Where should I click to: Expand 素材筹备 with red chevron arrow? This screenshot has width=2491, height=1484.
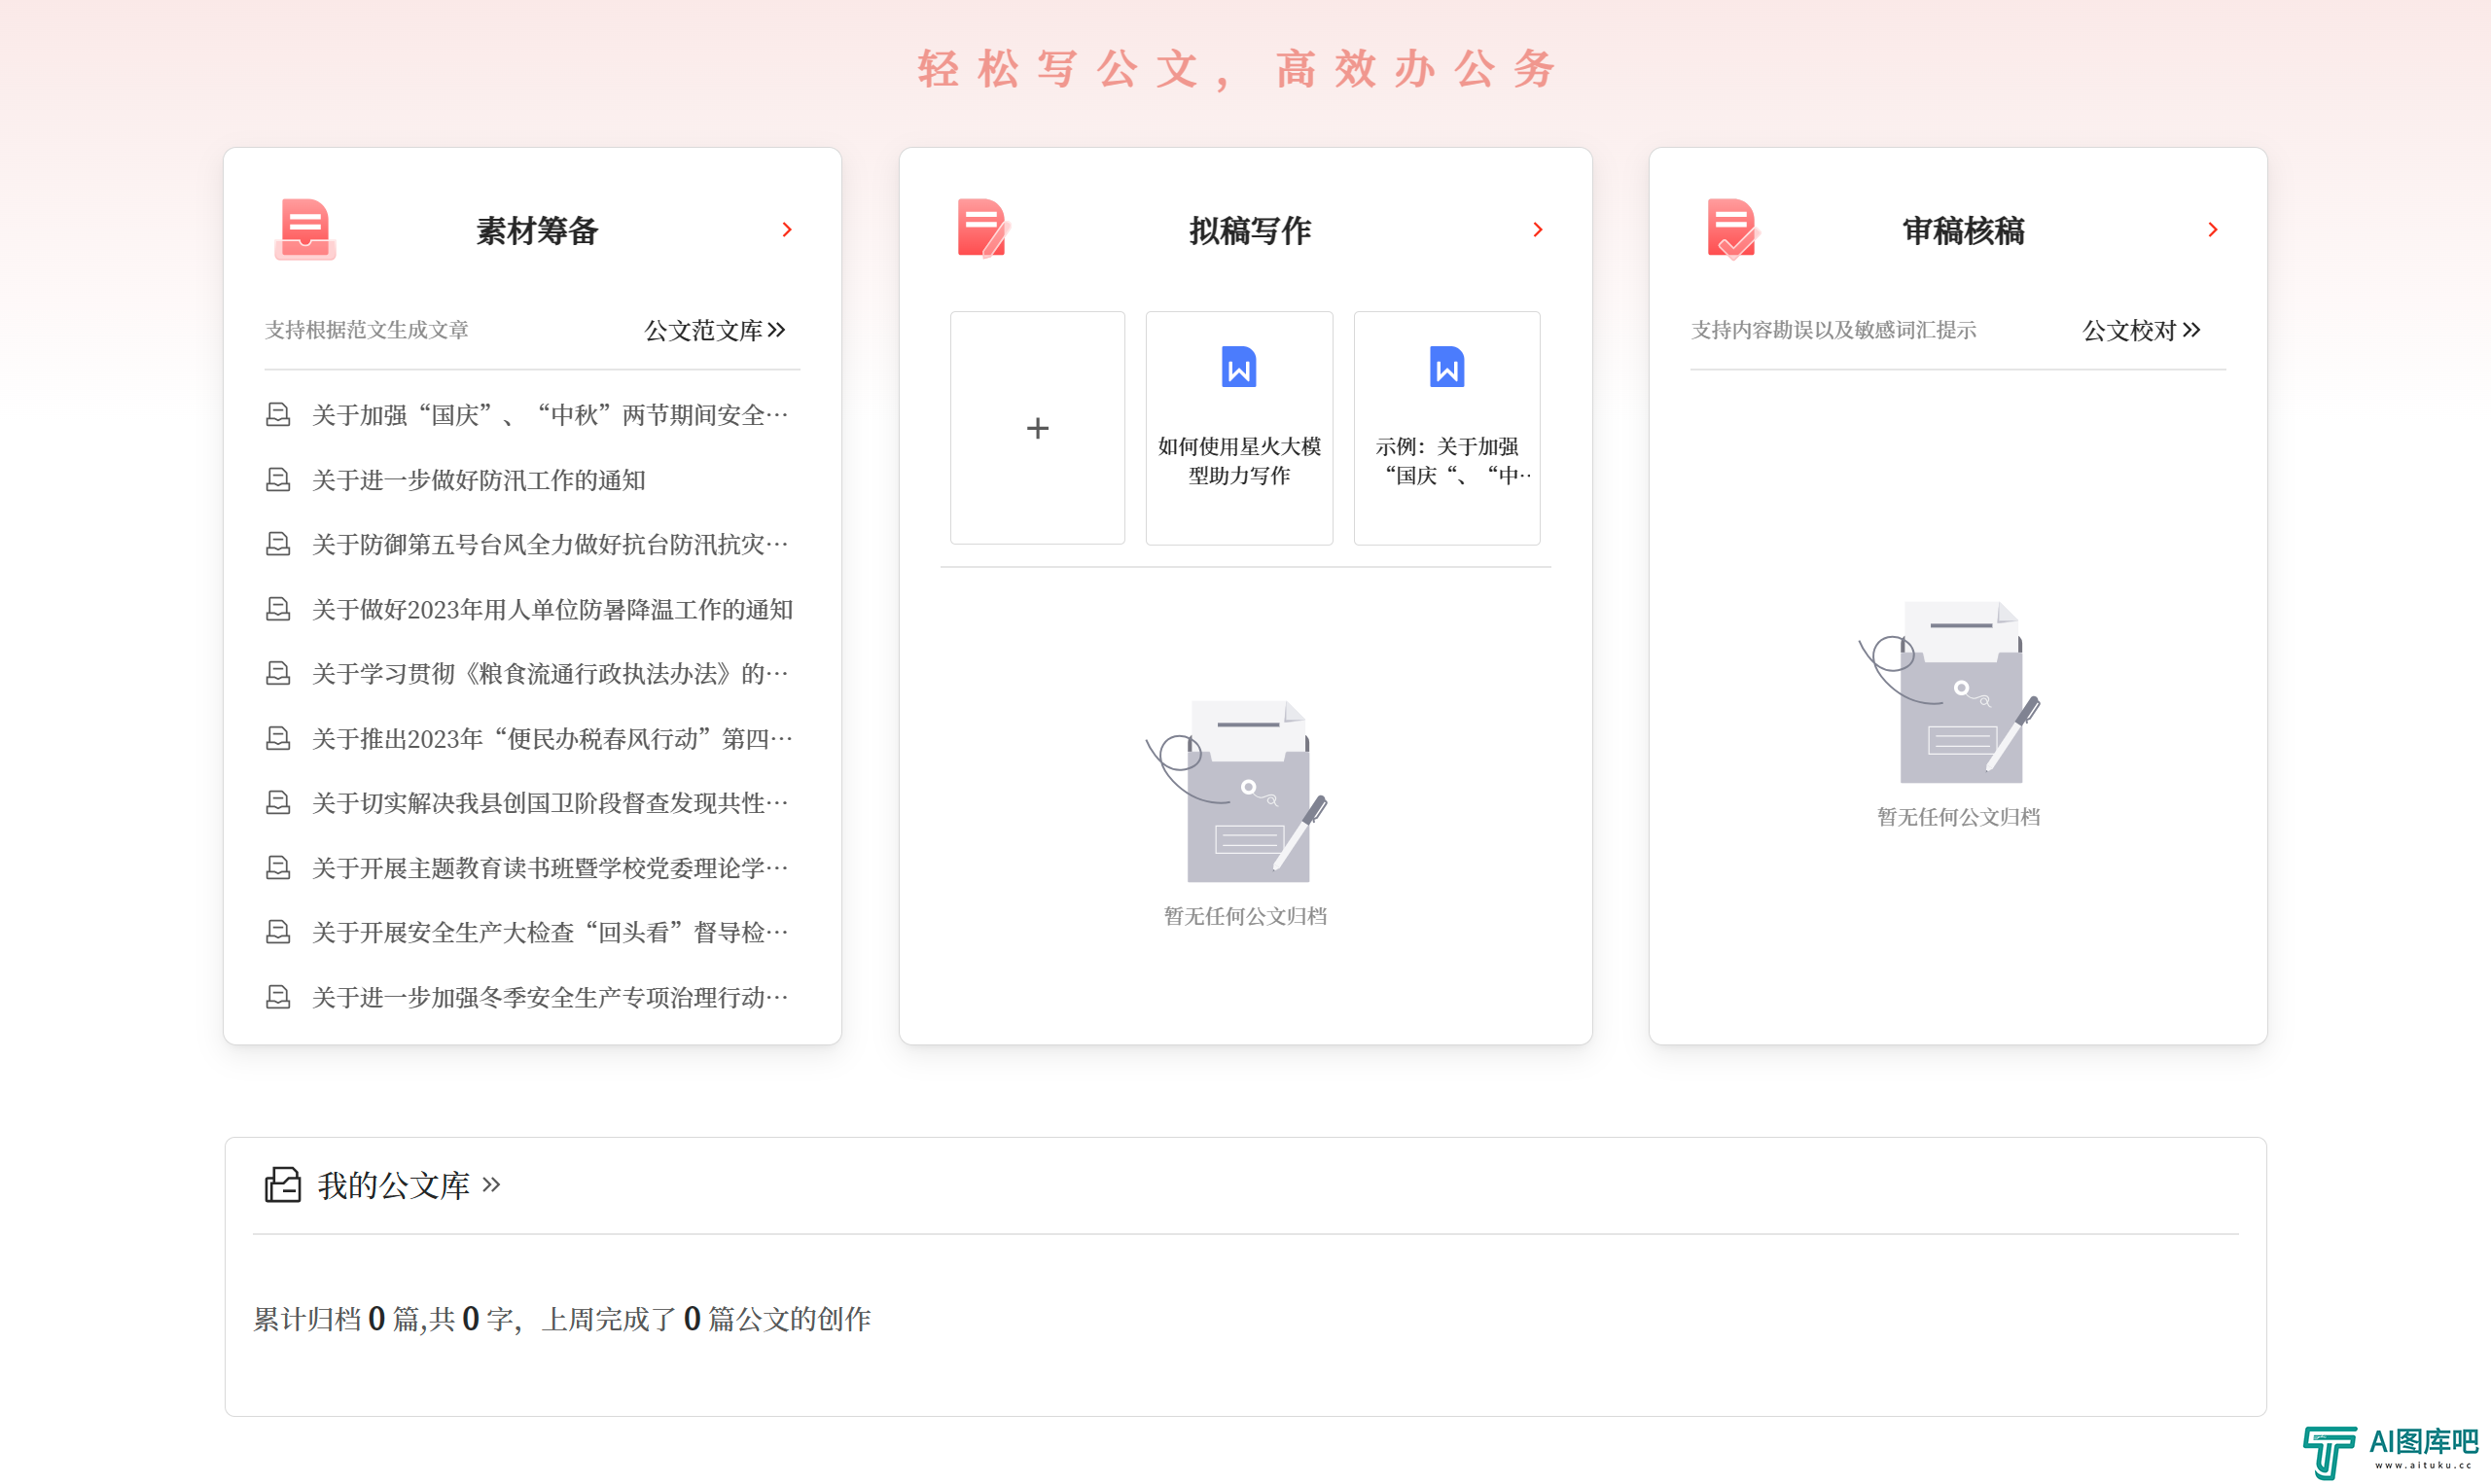click(x=787, y=230)
